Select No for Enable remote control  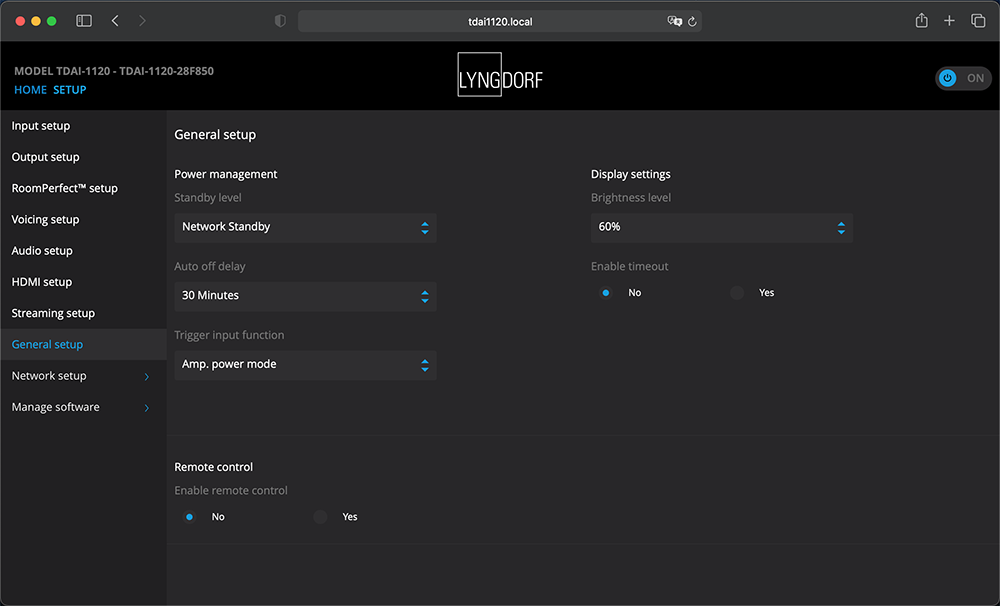(189, 517)
